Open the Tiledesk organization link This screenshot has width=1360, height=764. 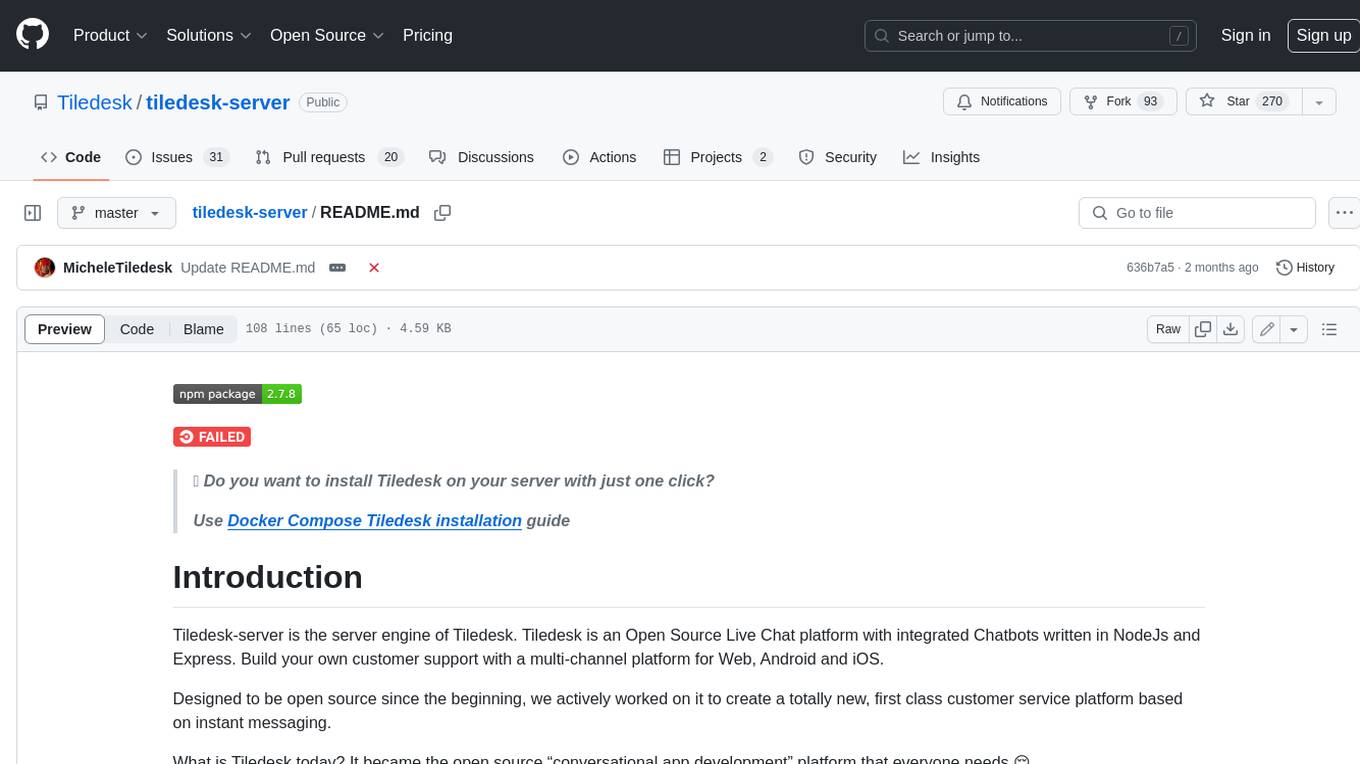point(94,102)
